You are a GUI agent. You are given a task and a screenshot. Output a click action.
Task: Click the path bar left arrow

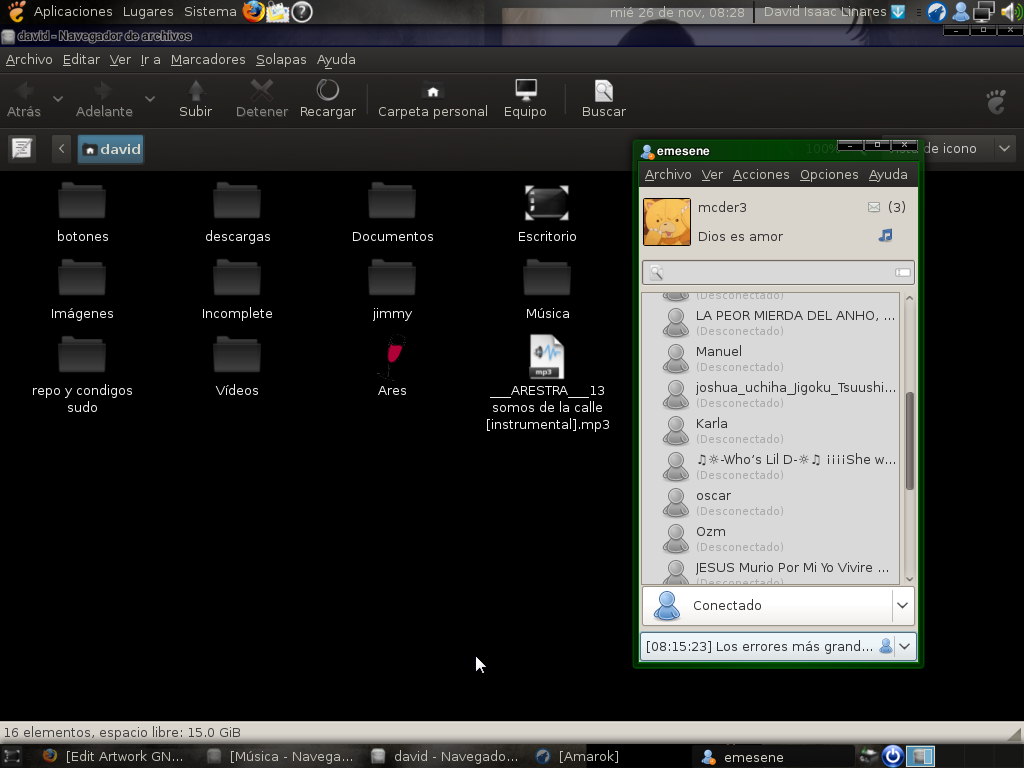click(61, 149)
